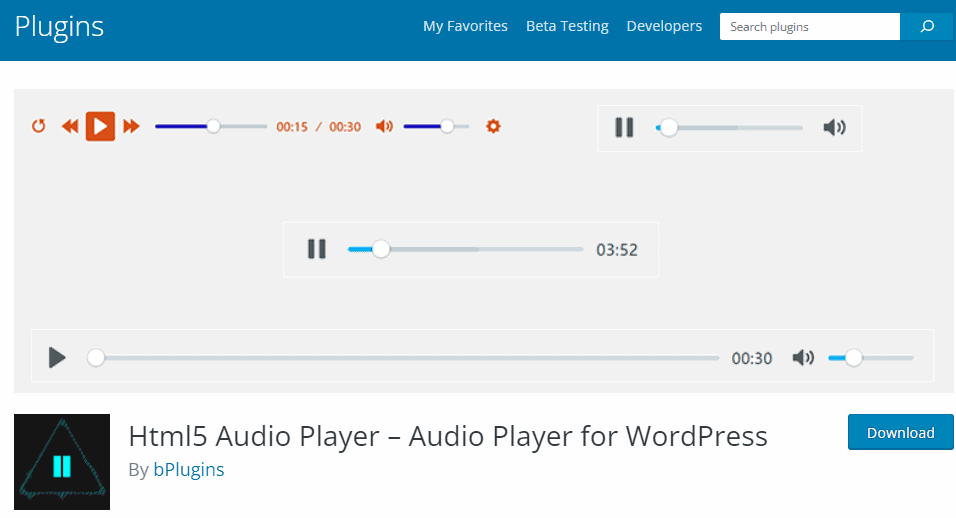The height and width of the screenshot is (518, 956).
Task: Open the Developers menu link
Action: pos(664,26)
